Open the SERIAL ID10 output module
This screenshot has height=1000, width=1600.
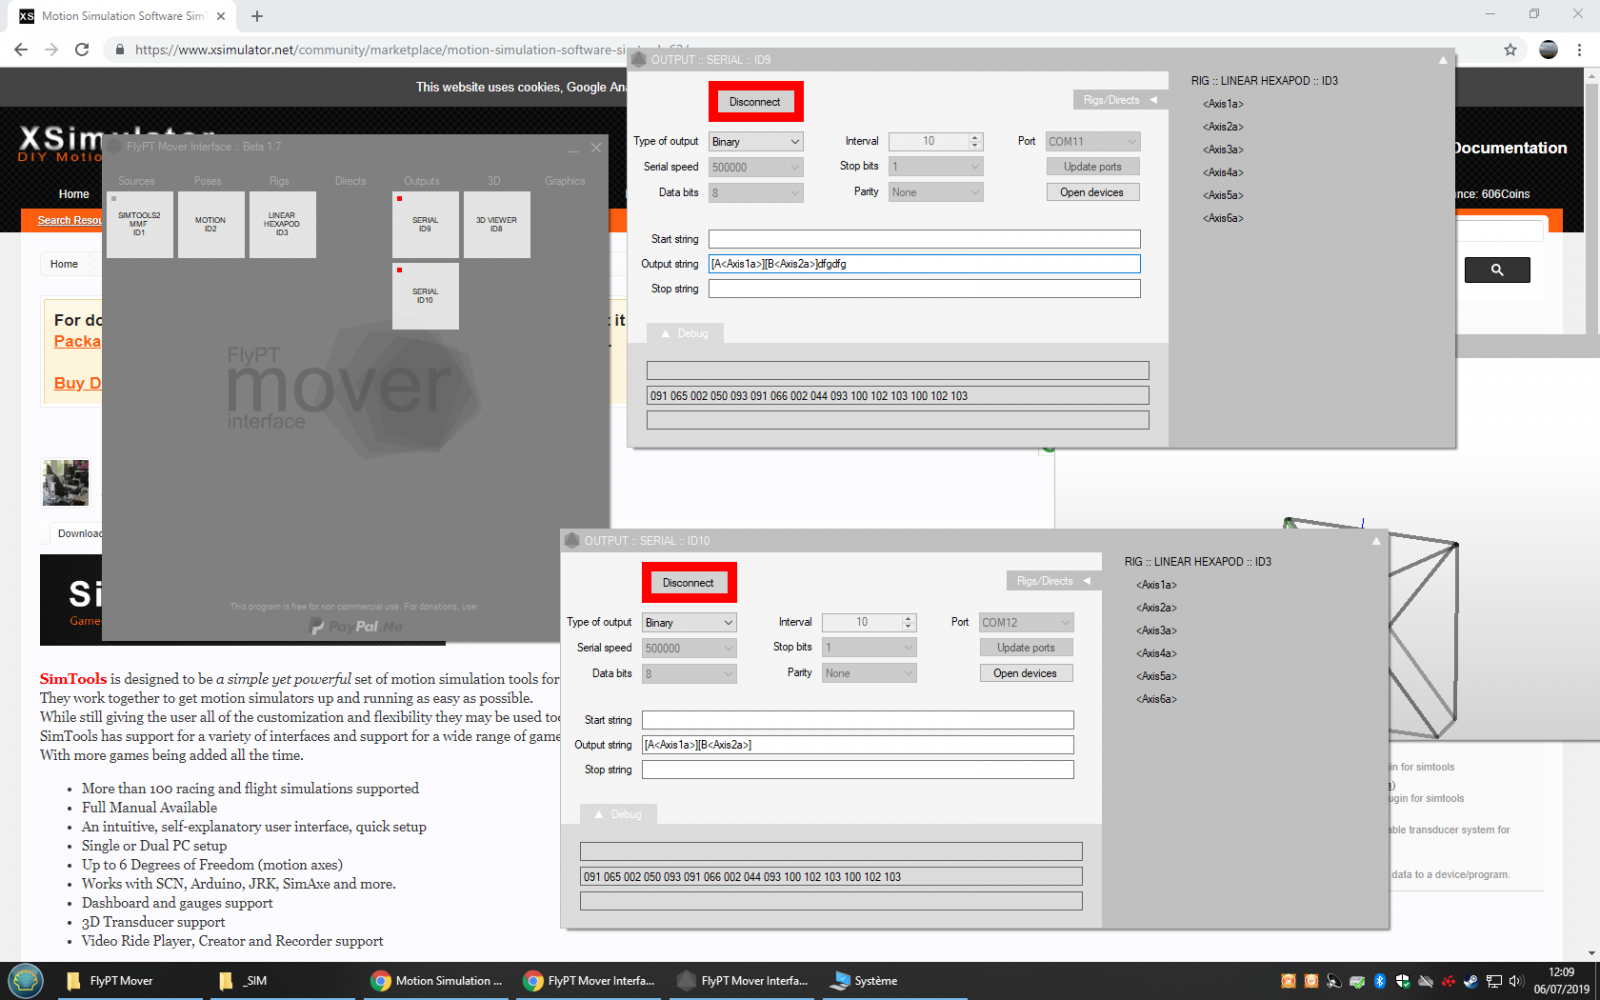click(x=426, y=296)
